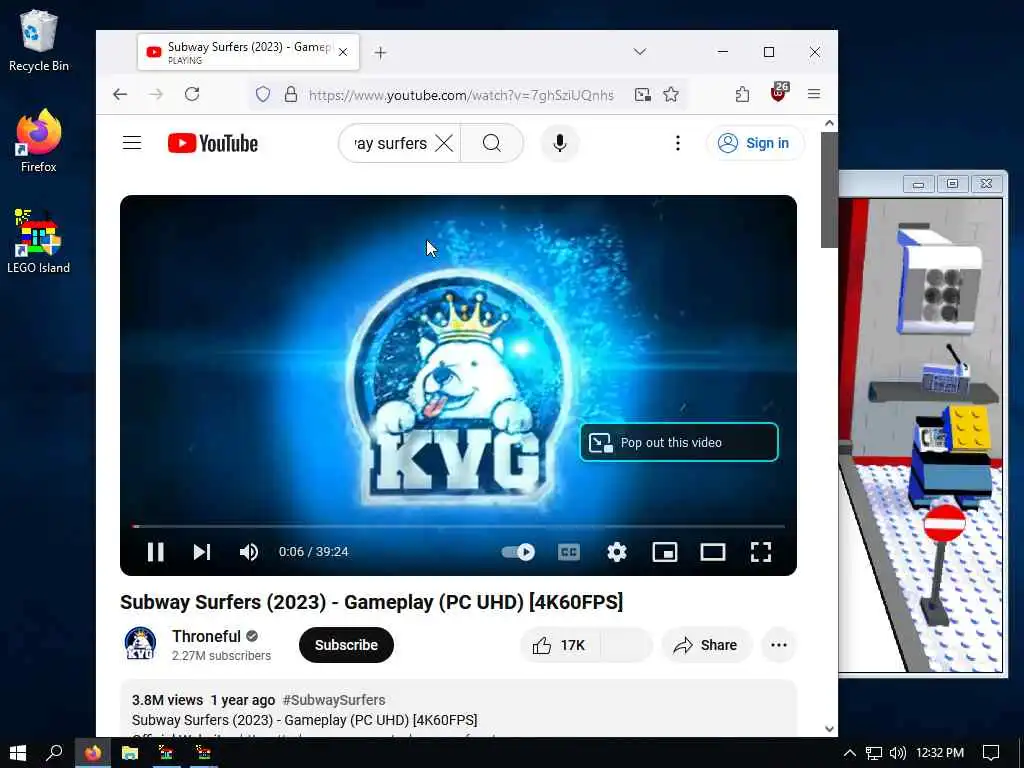Open Windows Start menu

coord(18,753)
